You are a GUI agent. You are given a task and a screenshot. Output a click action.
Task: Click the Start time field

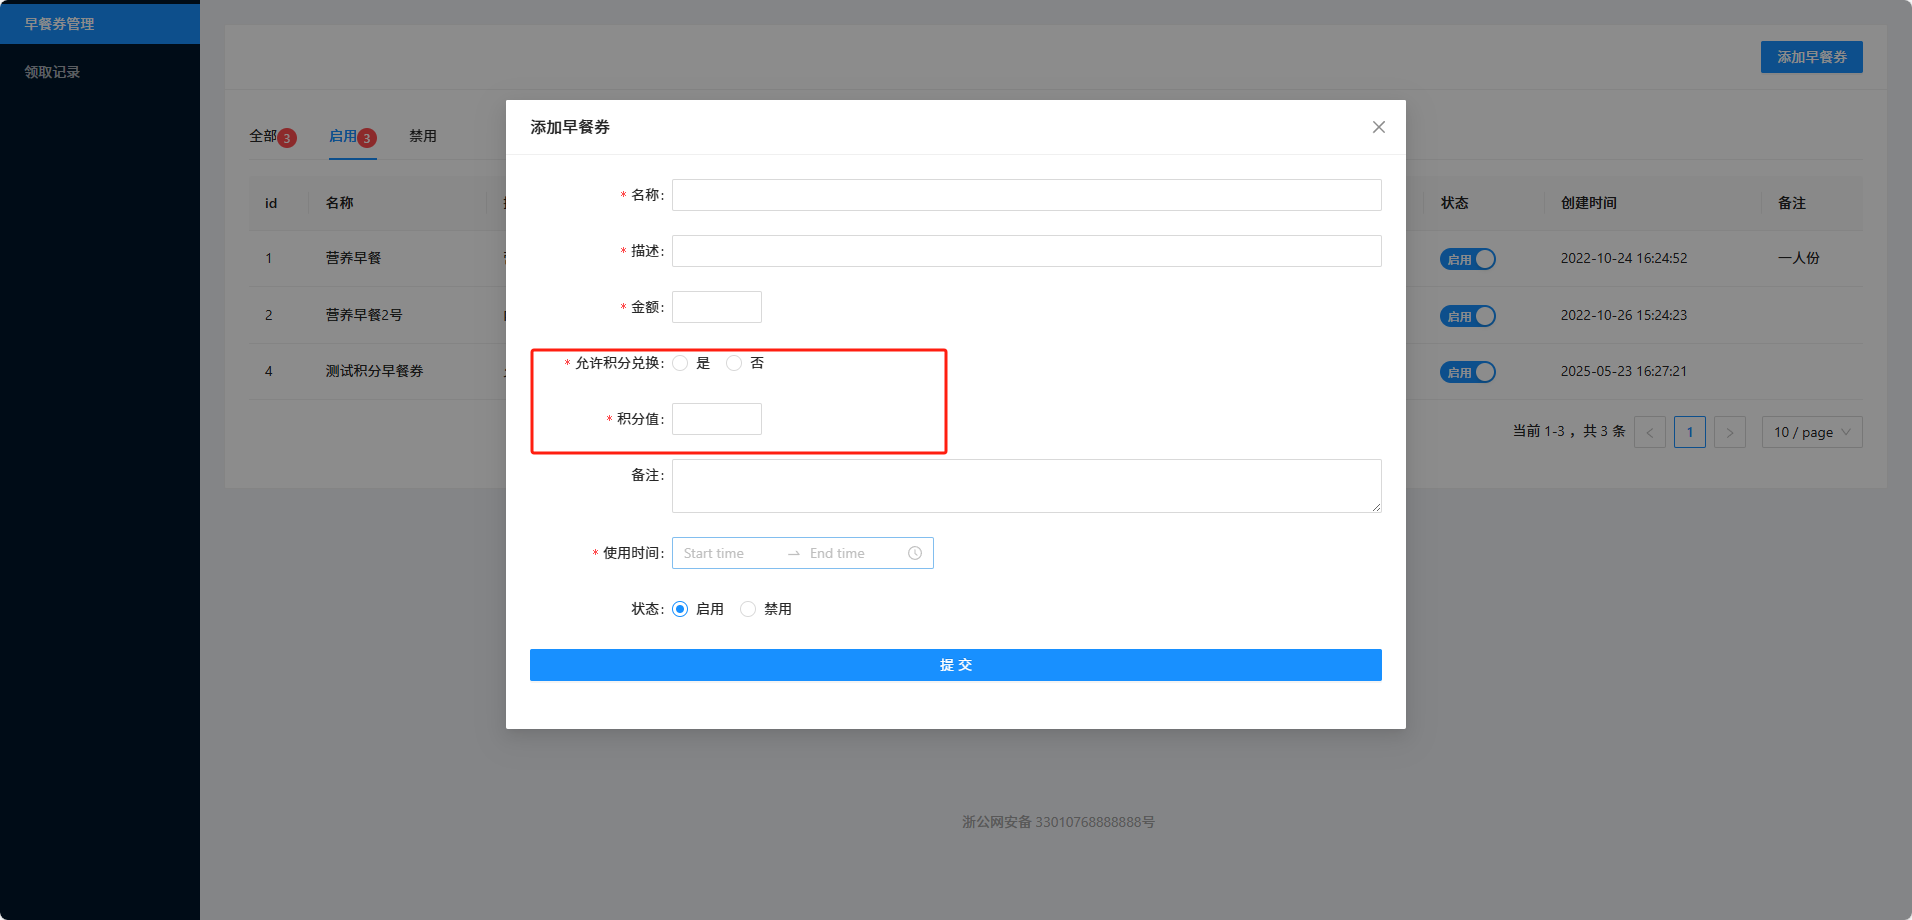730,553
